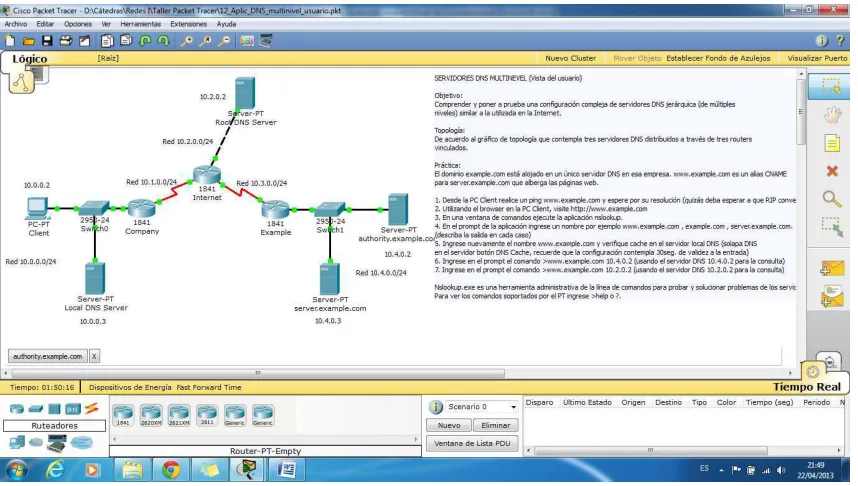The height and width of the screenshot is (486, 858).
Task: Zoom in with the plus magnifier
Action: [x=187, y=41]
